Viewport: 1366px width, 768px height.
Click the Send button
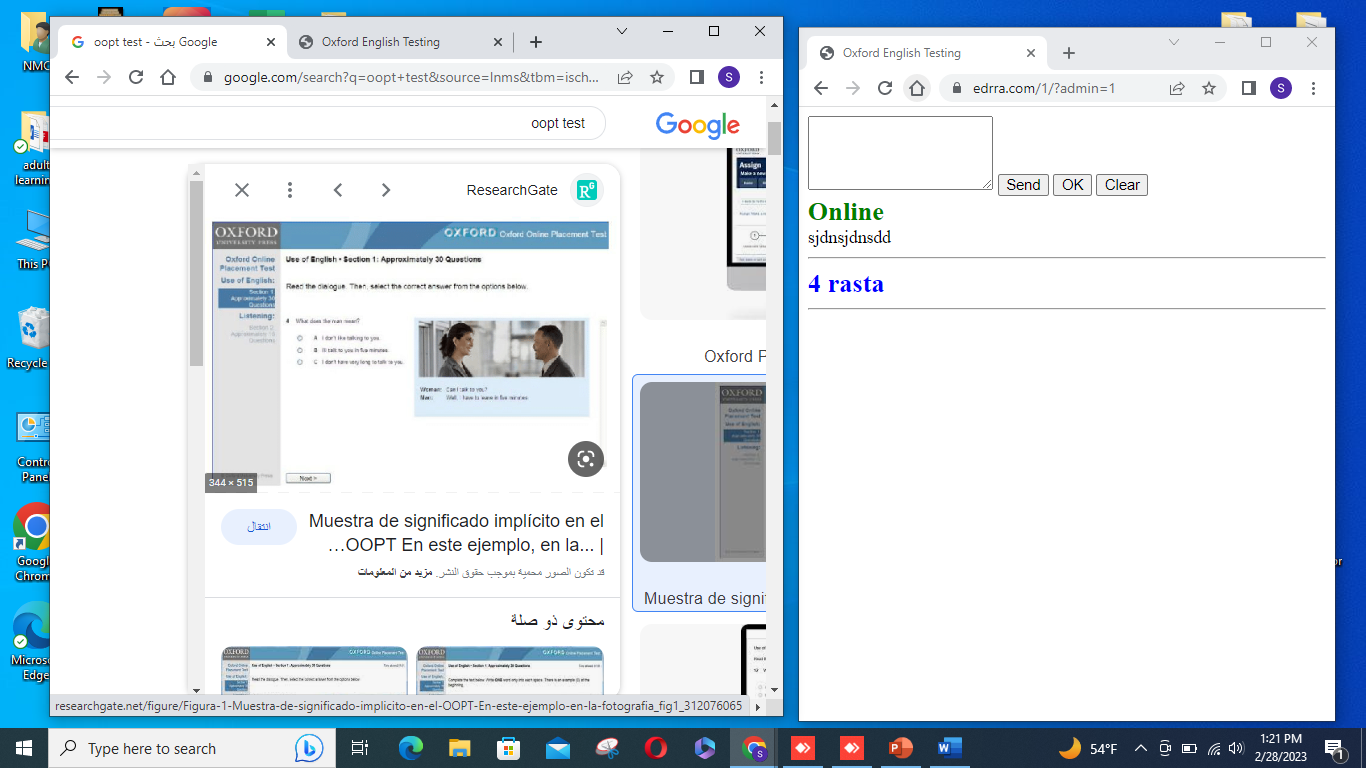tap(1023, 185)
